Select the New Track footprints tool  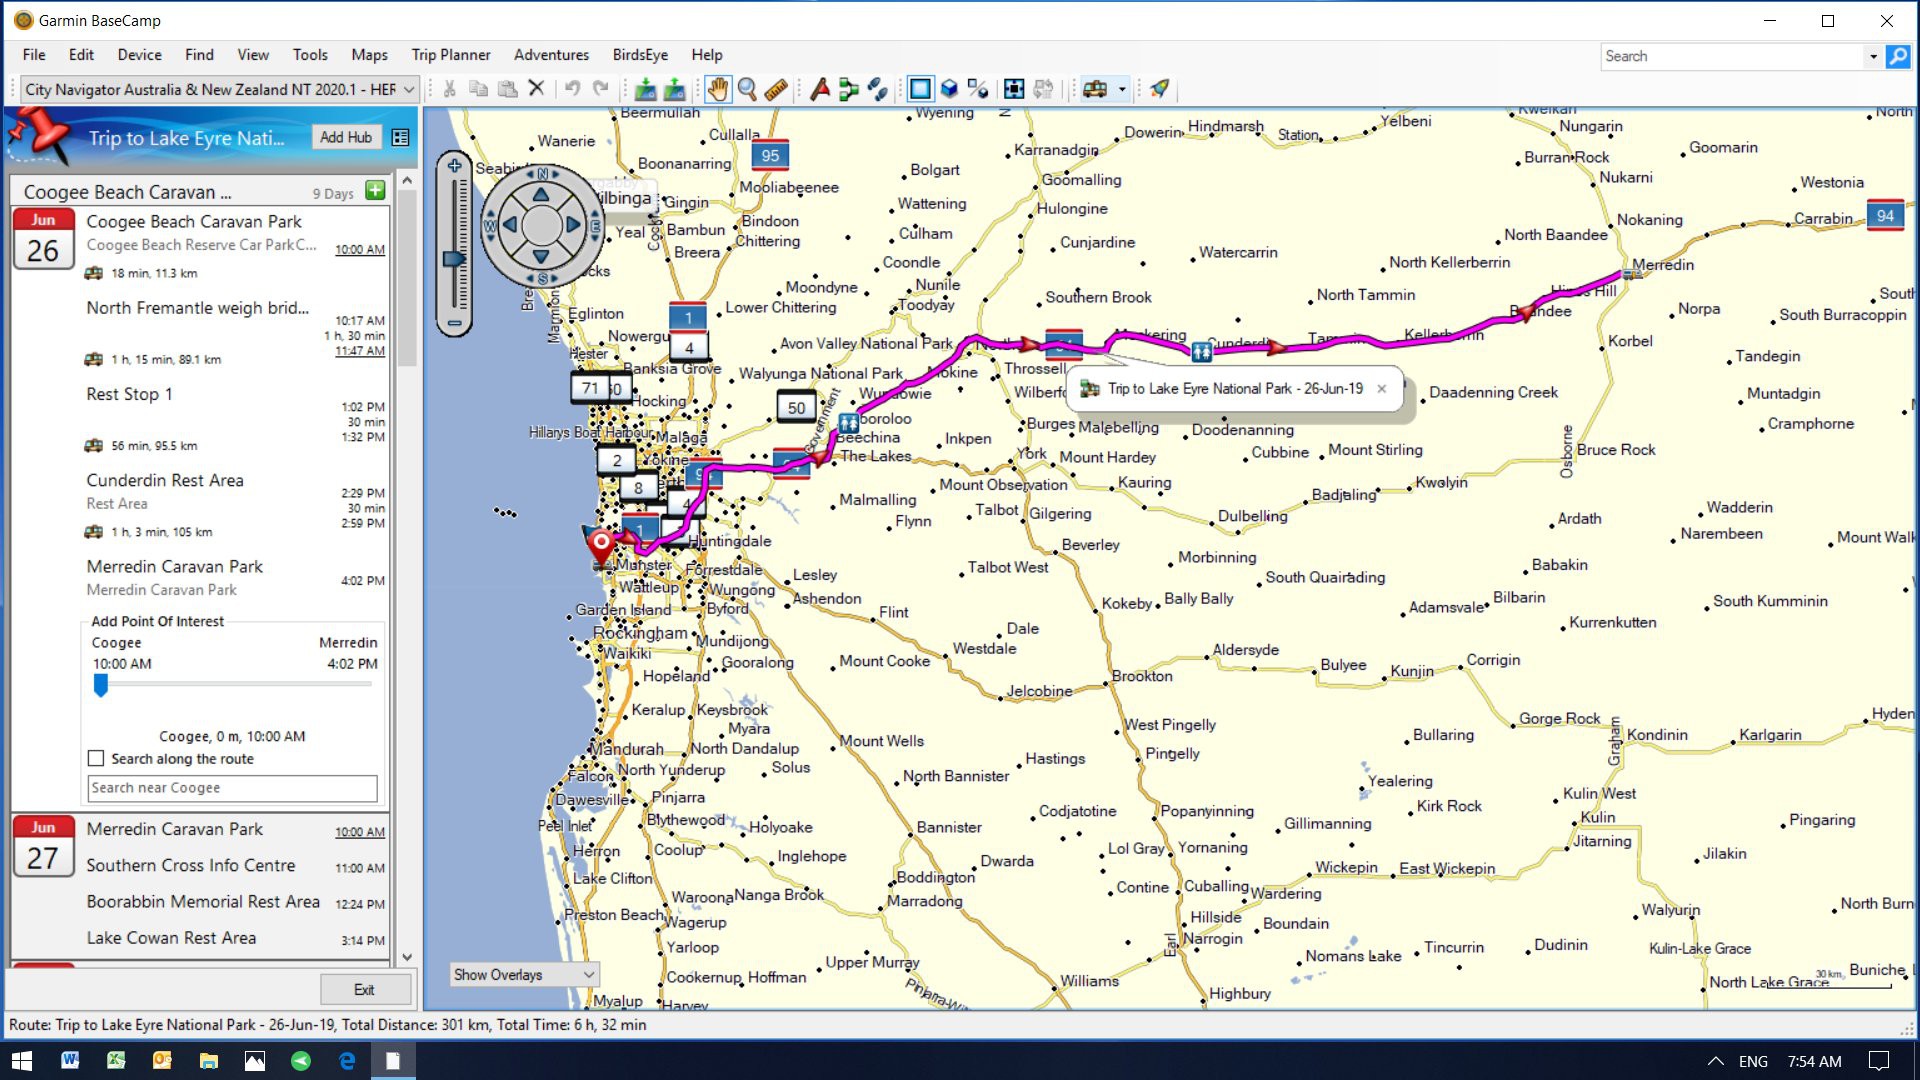coord(878,89)
